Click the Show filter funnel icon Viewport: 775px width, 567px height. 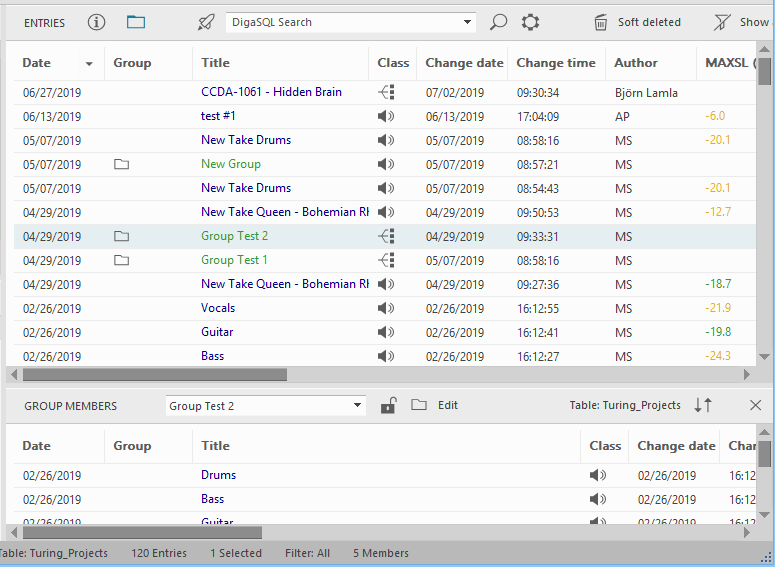(722, 22)
